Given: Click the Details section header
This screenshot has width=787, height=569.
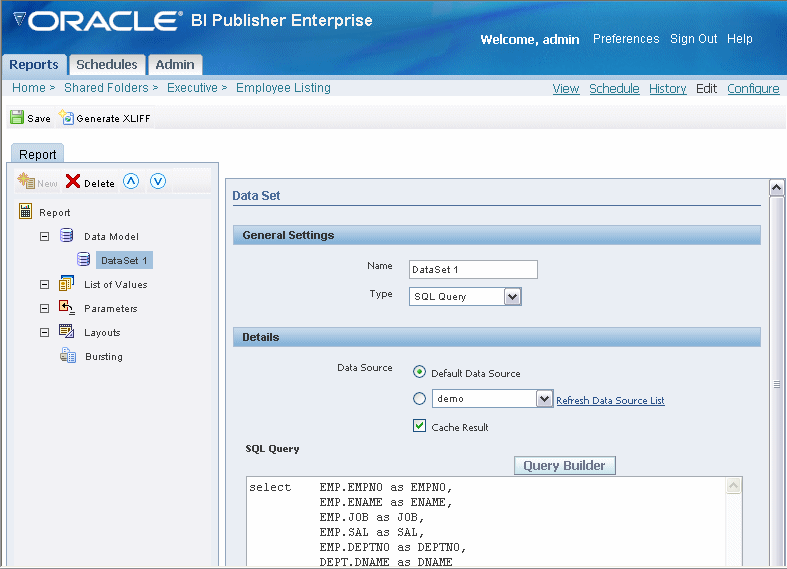Looking at the screenshot, I should [497, 337].
